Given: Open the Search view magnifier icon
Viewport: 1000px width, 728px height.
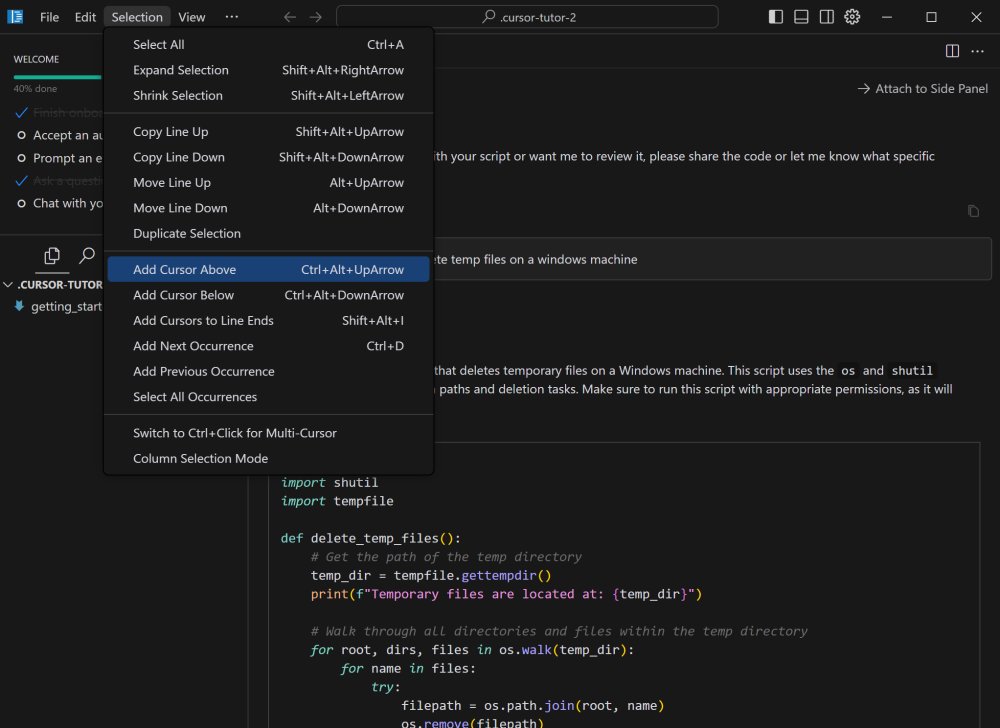Looking at the screenshot, I should click(x=87, y=256).
